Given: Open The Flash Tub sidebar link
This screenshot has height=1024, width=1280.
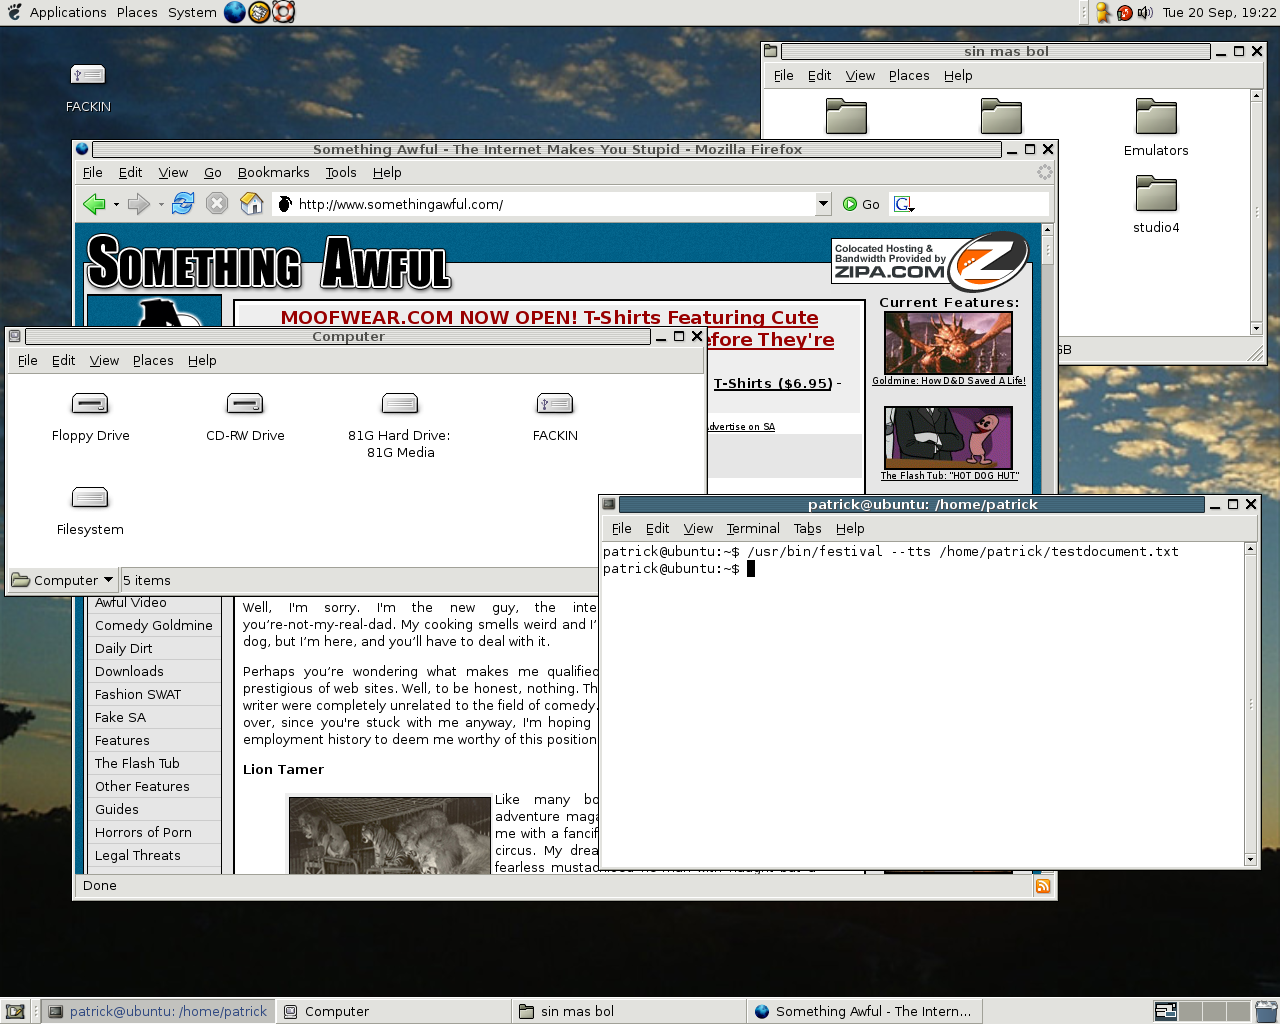Looking at the screenshot, I should click(x=137, y=763).
